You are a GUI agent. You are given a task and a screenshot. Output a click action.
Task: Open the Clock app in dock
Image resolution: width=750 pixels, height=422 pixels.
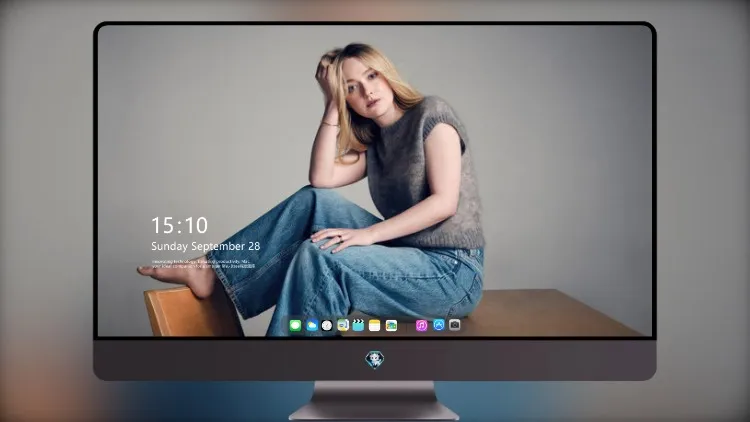pyautogui.click(x=327, y=326)
